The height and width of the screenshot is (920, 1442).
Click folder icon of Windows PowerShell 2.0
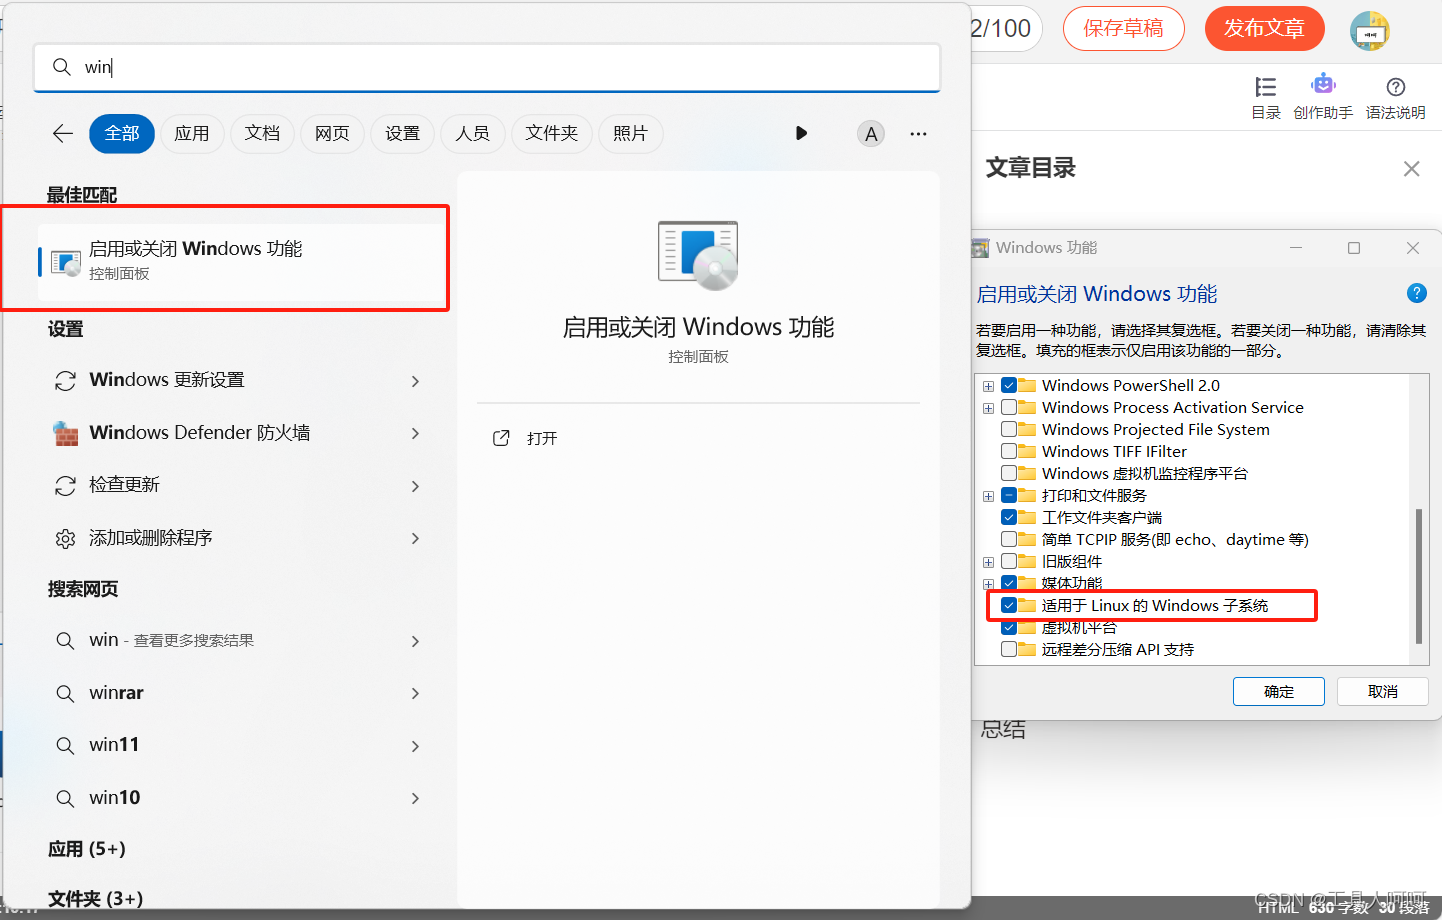[1028, 385]
